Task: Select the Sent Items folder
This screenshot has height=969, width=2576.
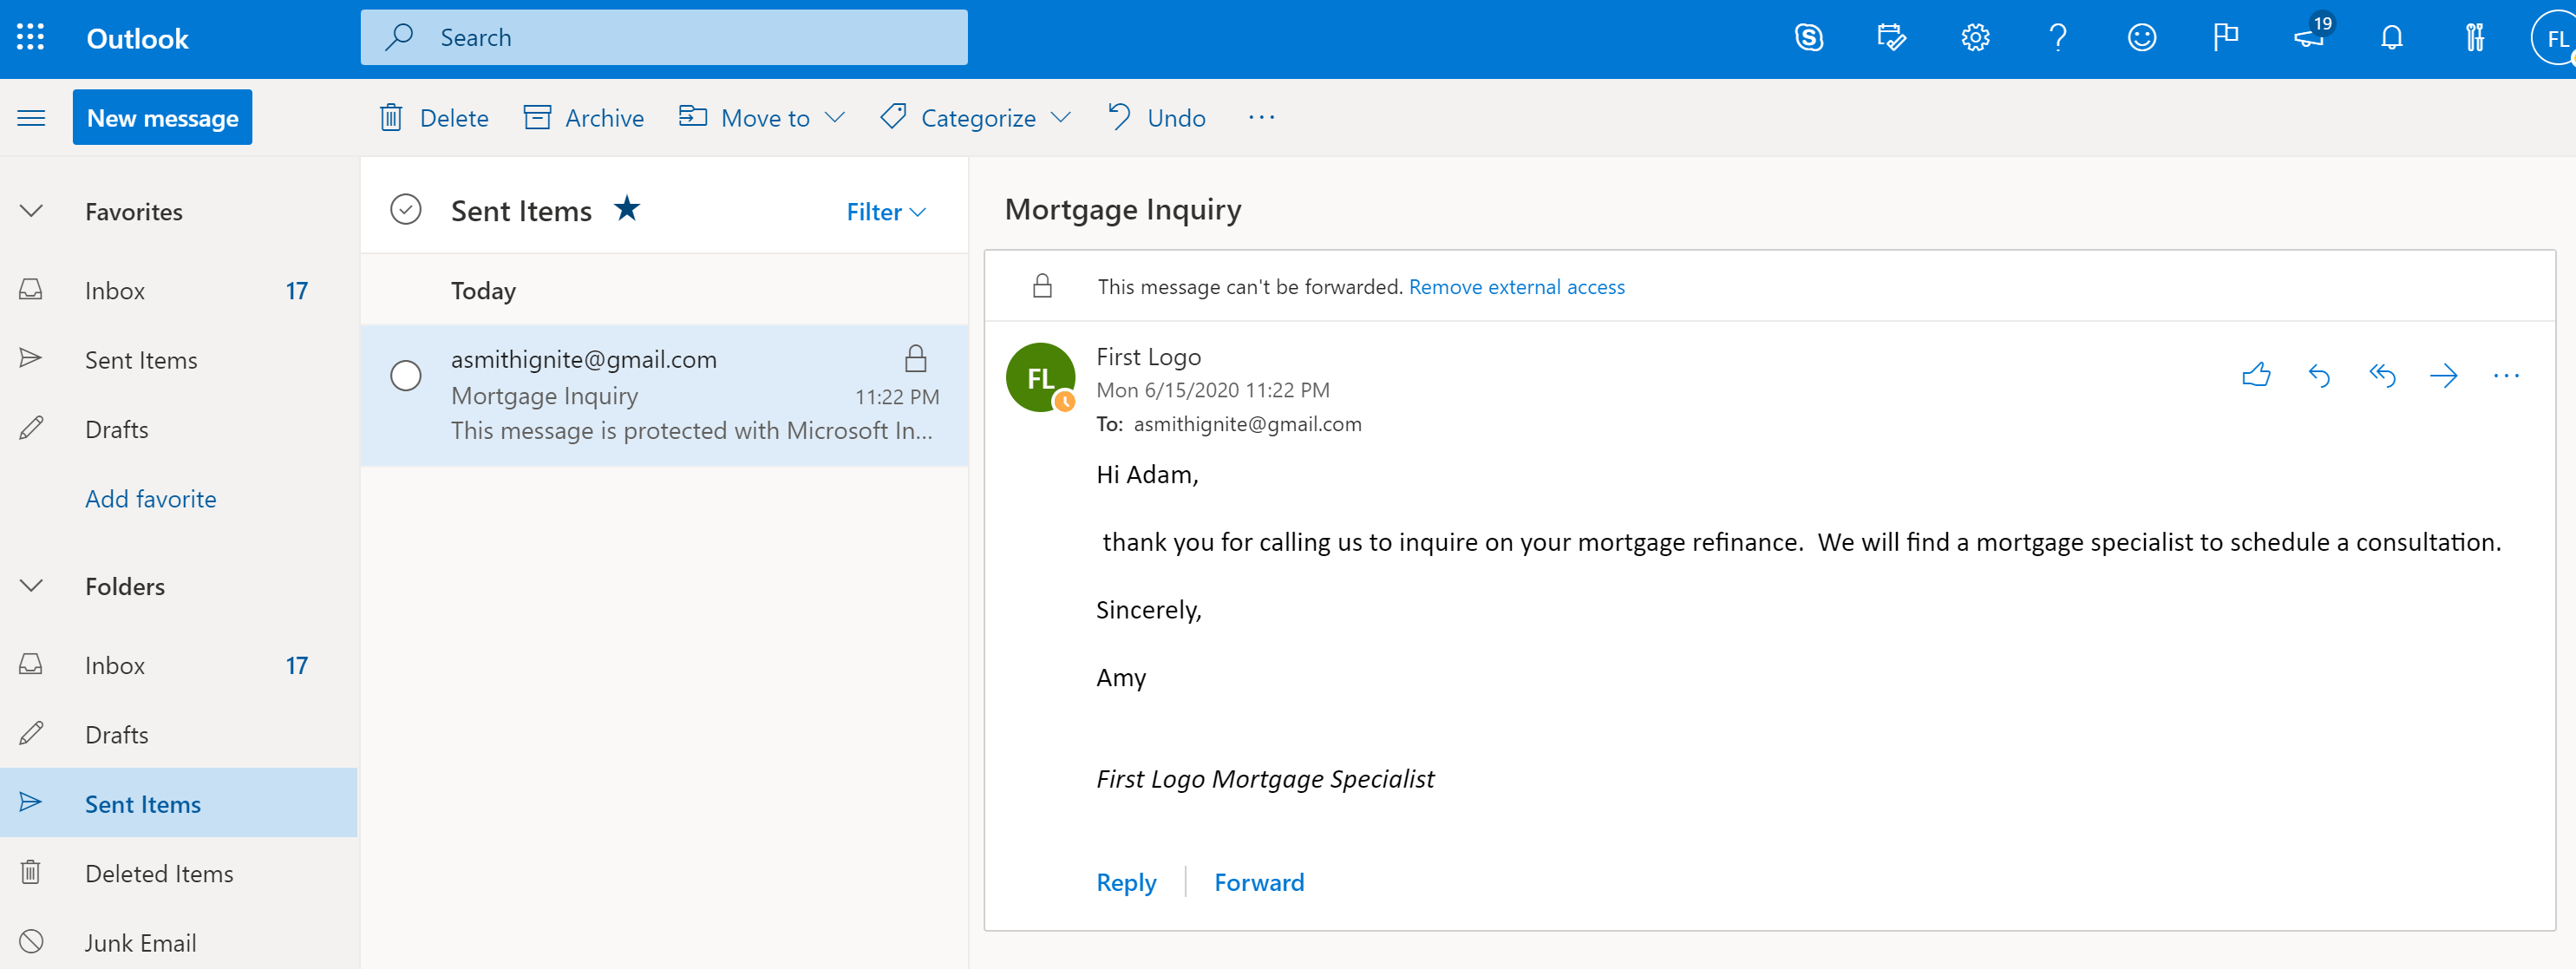Action: pos(143,803)
